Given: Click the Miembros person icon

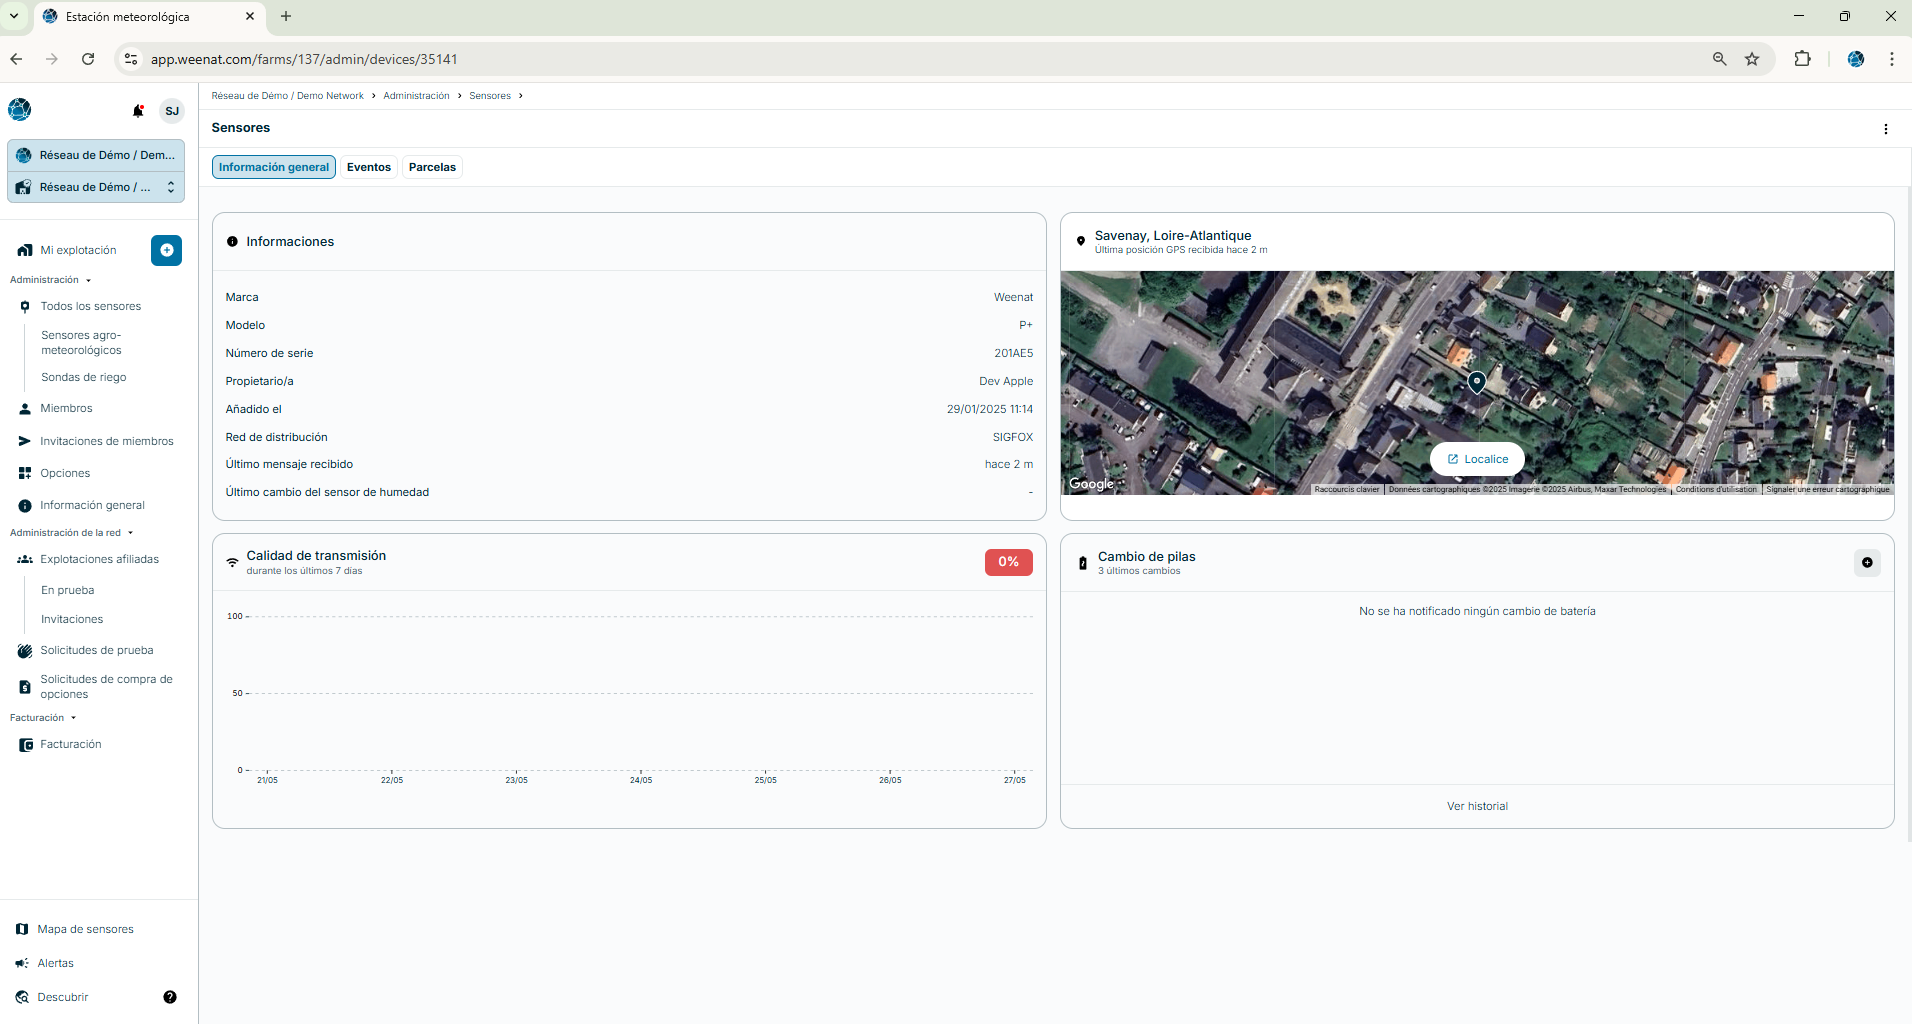Looking at the screenshot, I should [x=25, y=409].
